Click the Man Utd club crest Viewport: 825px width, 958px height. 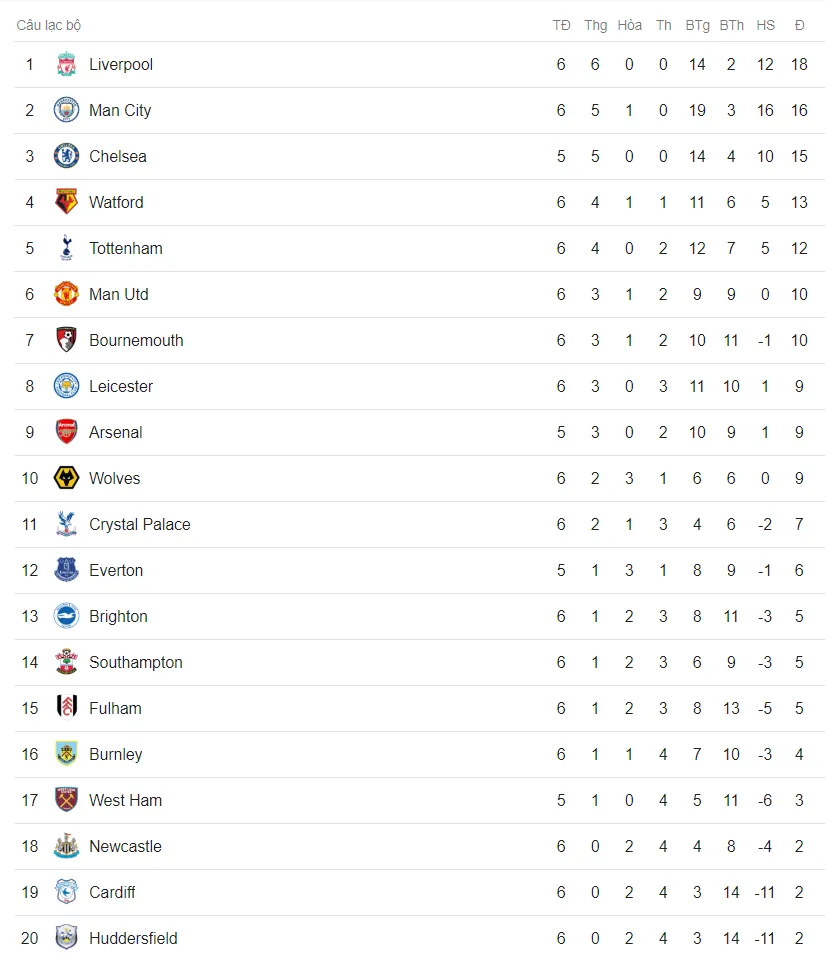66,294
